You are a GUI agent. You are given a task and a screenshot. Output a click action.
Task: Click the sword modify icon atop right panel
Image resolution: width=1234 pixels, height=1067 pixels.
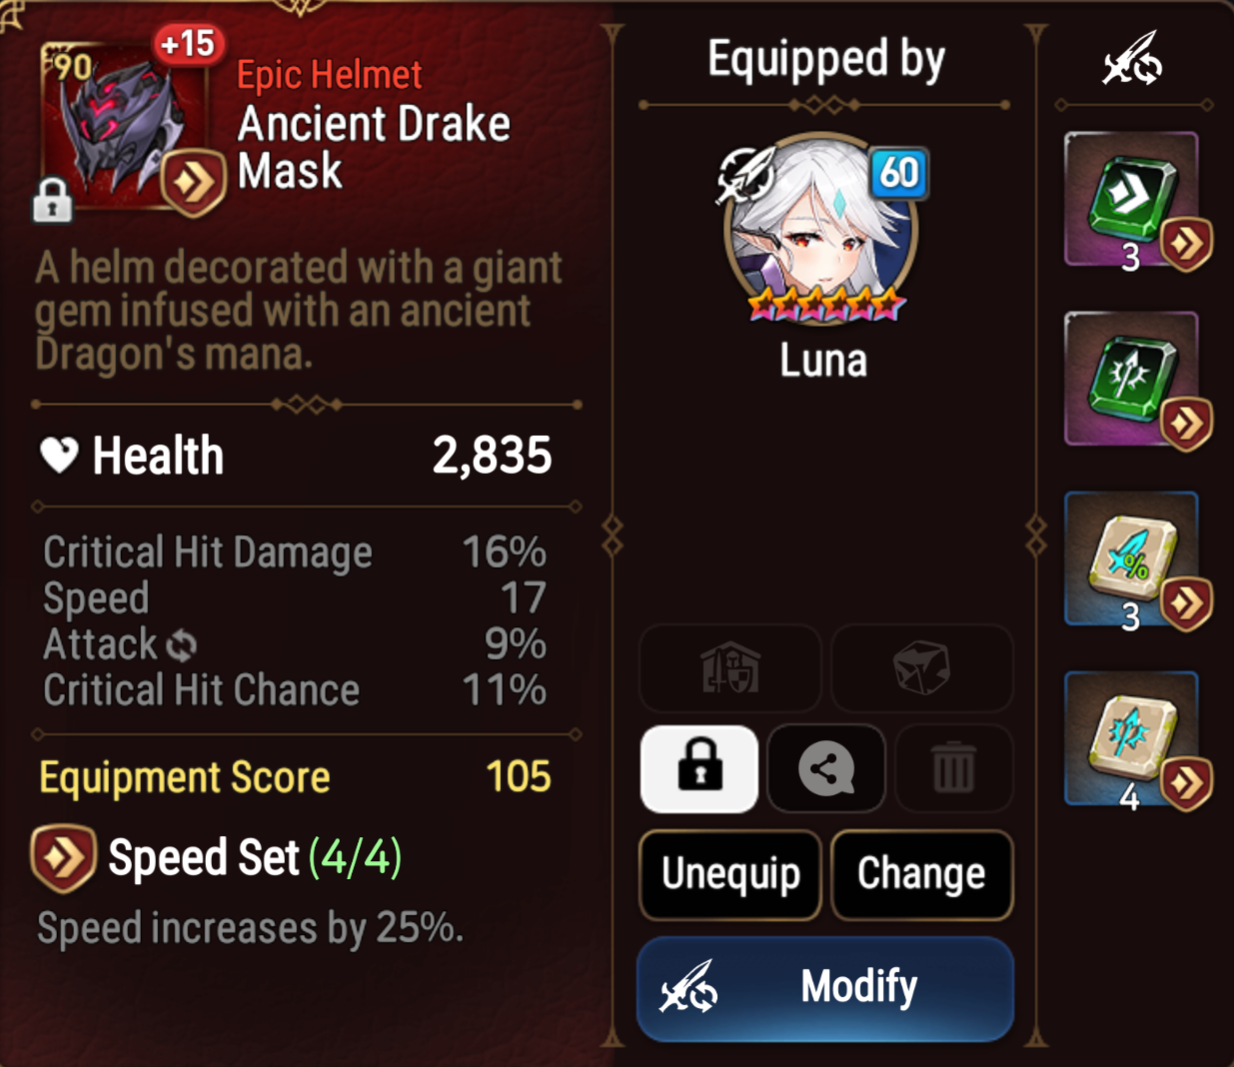pyautogui.click(x=1133, y=60)
